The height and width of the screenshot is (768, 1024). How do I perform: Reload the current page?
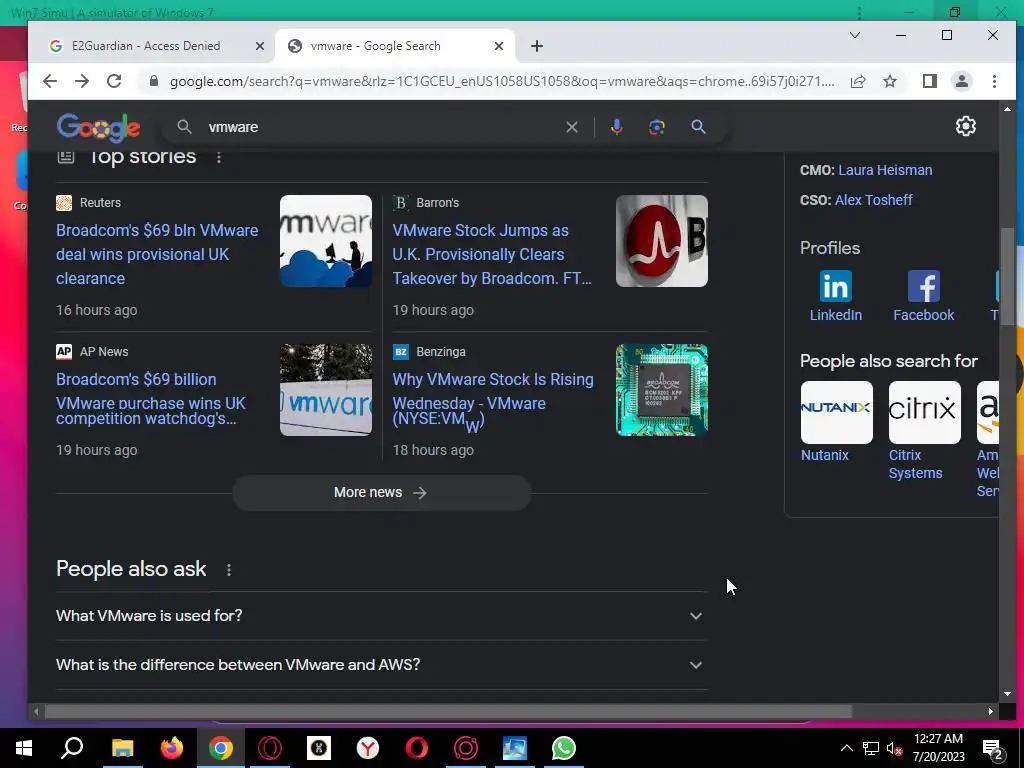(x=114, y=81)
